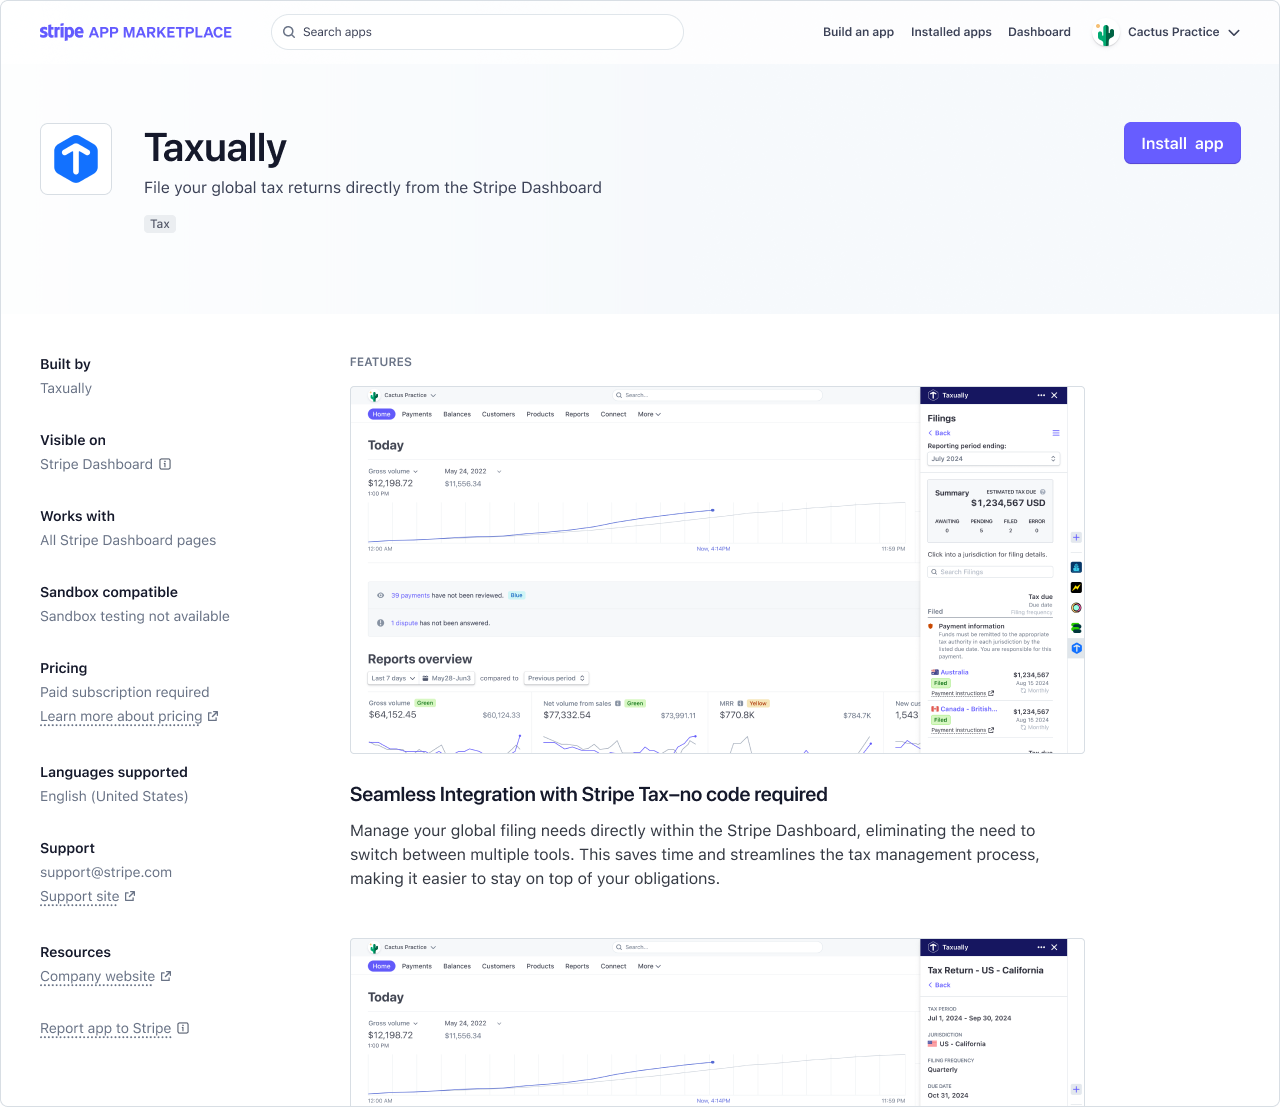Click the All Stripe Dashboard pages text
Viewport: 1280px width, 1107px height.
point(128,540)
